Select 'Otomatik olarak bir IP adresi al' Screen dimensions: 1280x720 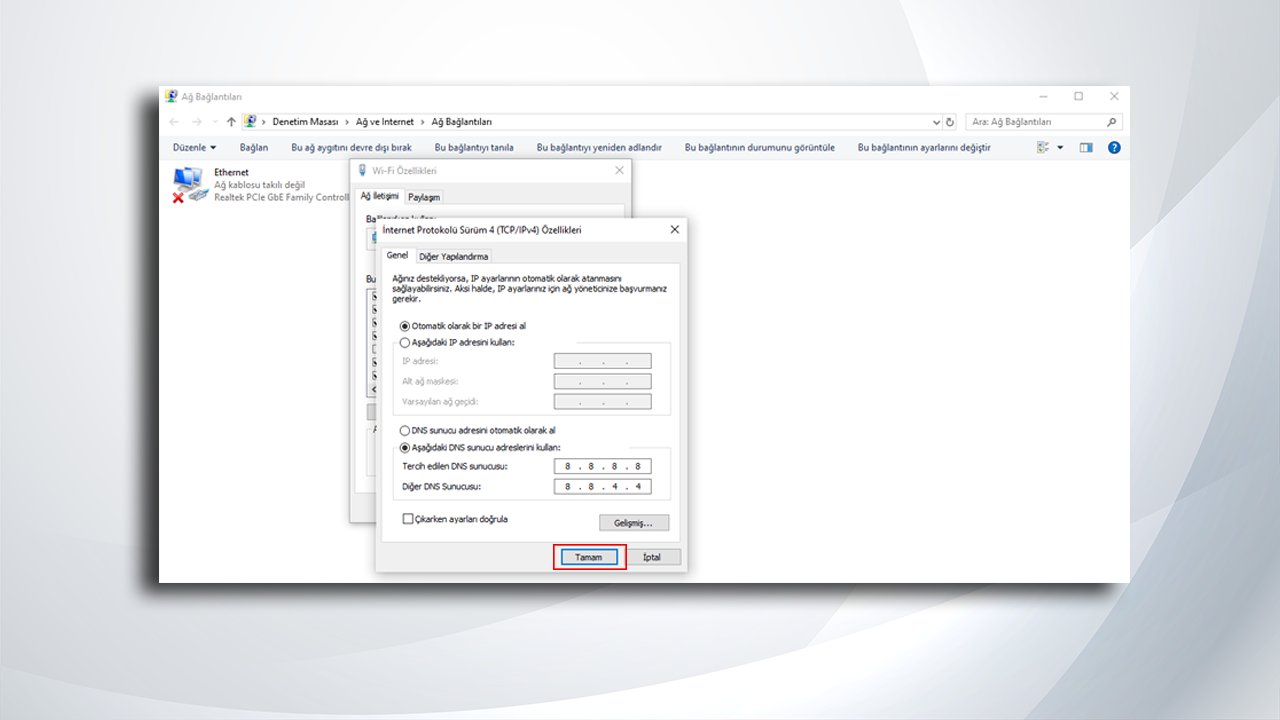pos(404,326)
